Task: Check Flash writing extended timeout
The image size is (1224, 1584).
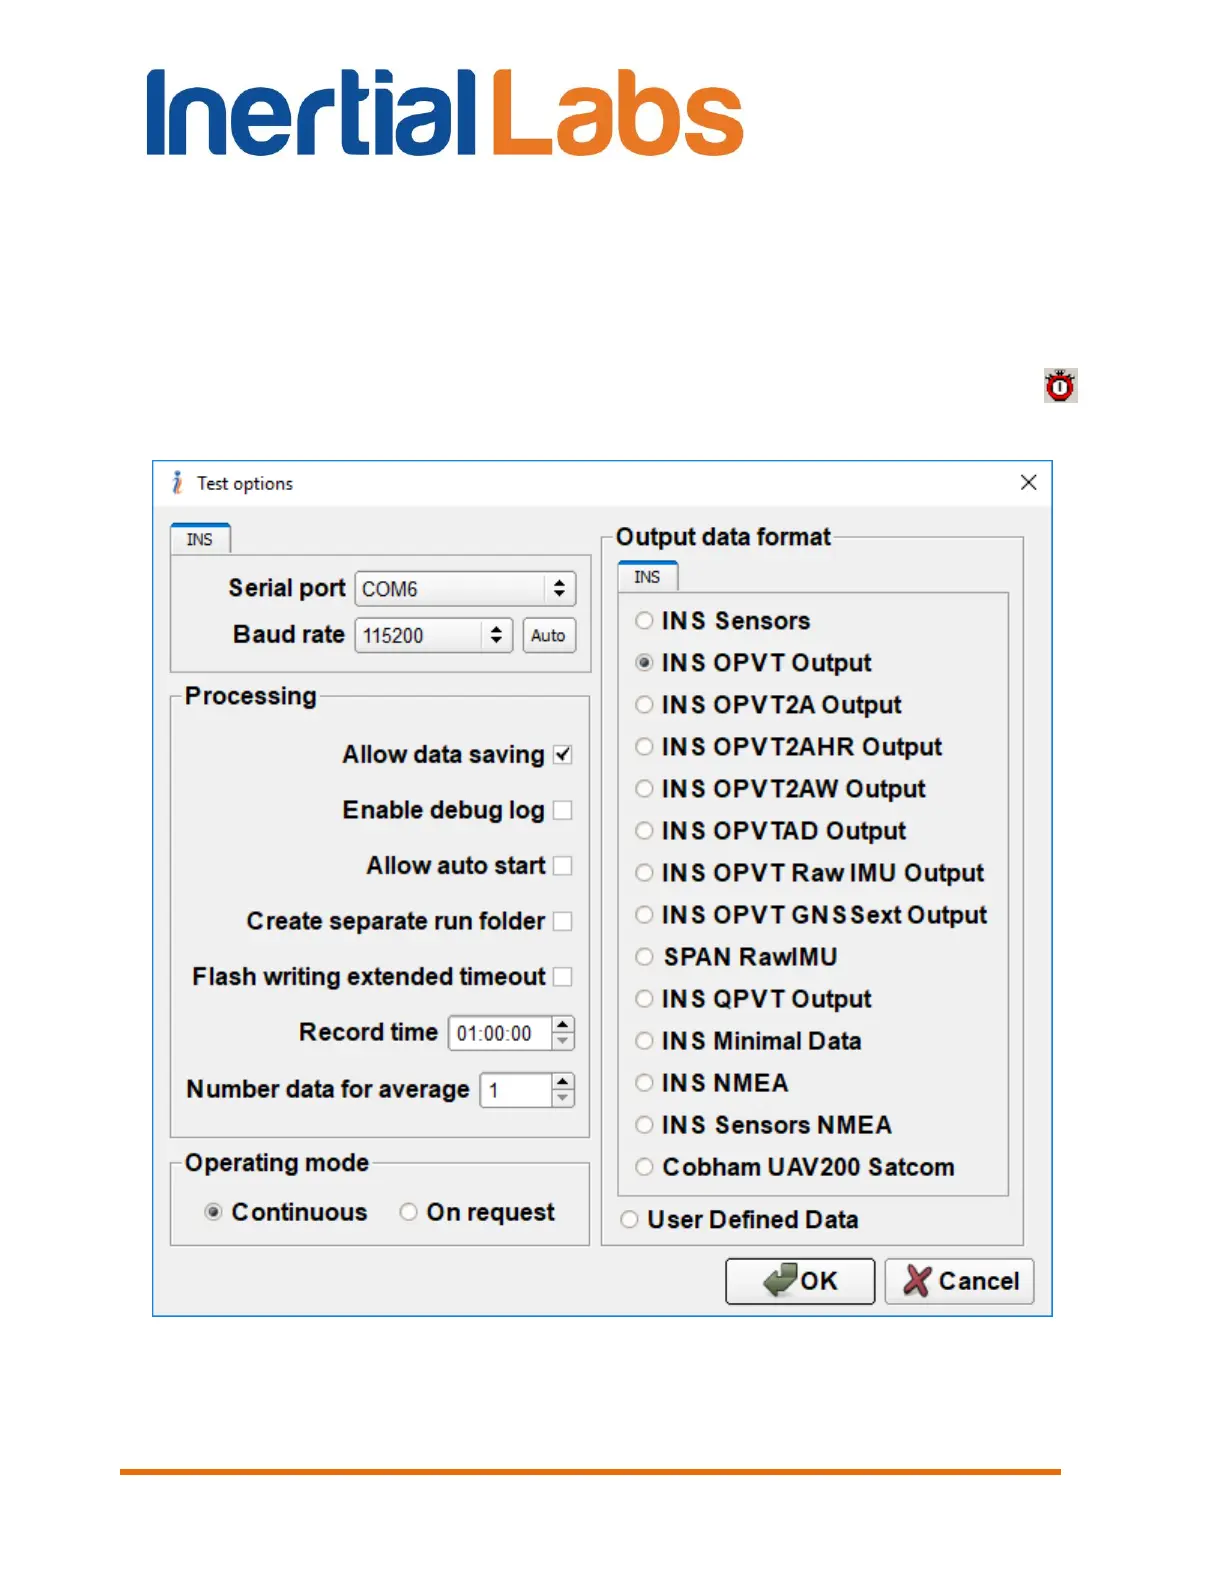Action: (563, 977)
